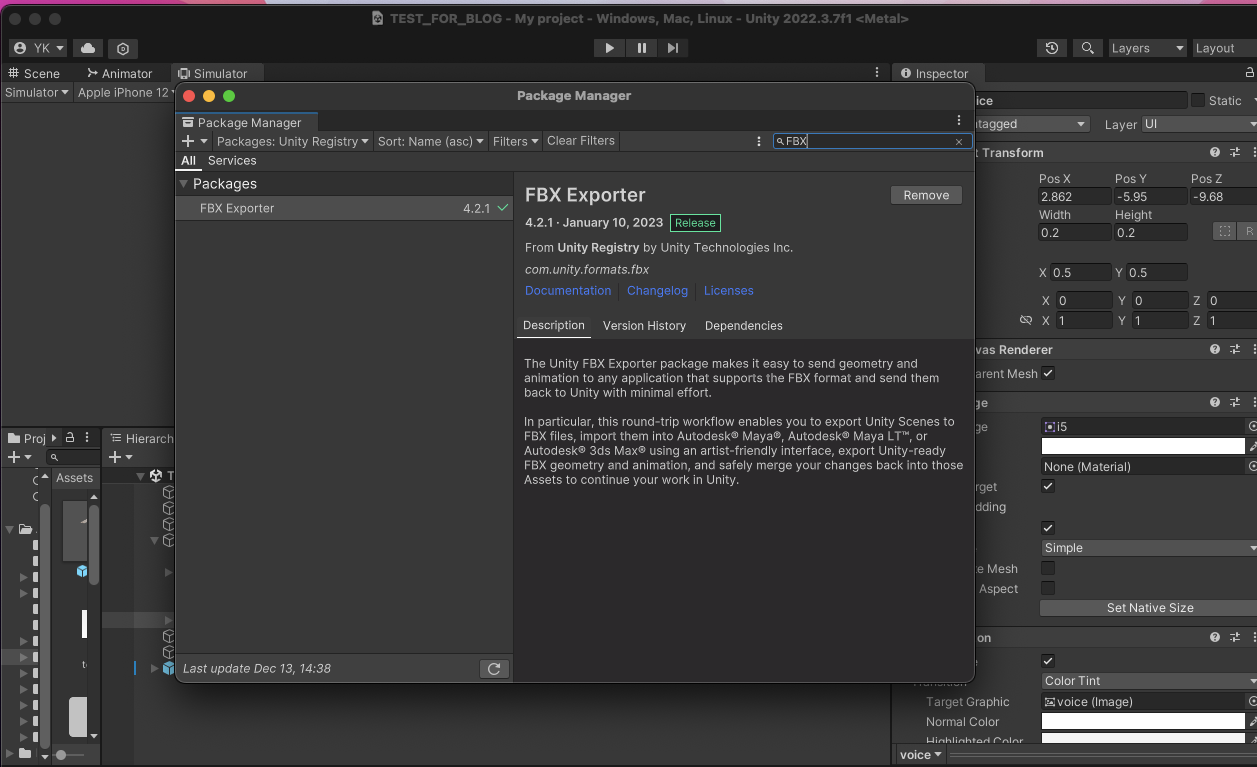Image resolution: width=1257 pixels, height=767 pixels.
Task: Open the Packages: Unity Registry dropdown
Action: pyautogui.click(x=292, y=141)
